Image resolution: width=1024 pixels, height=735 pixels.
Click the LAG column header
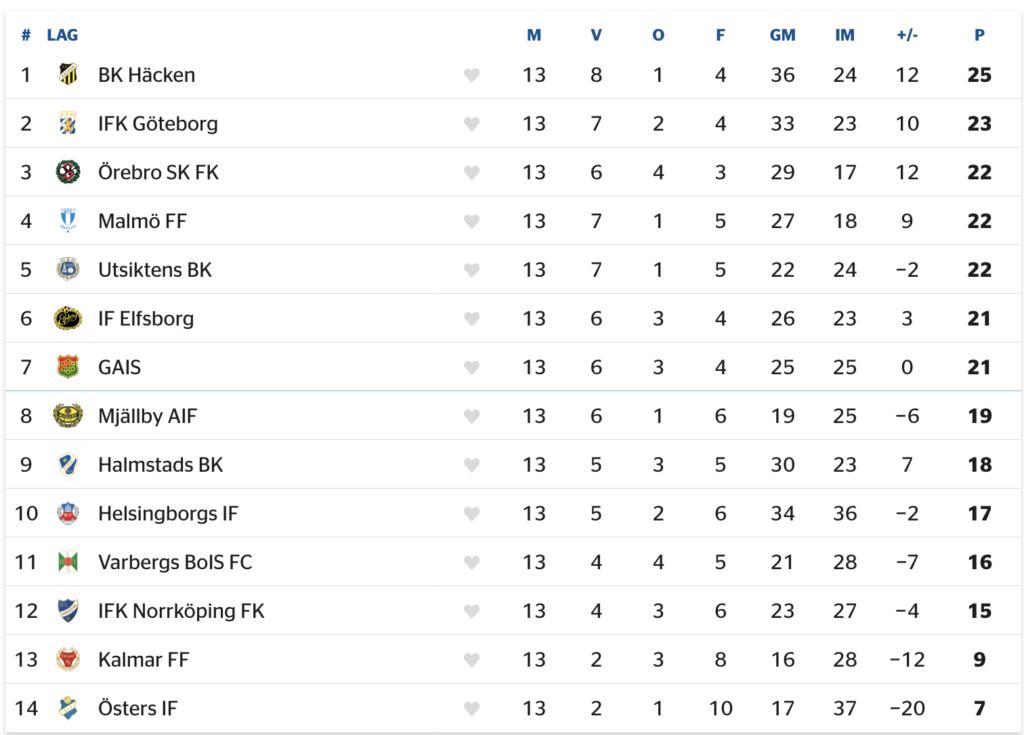(x=62, y=35)
